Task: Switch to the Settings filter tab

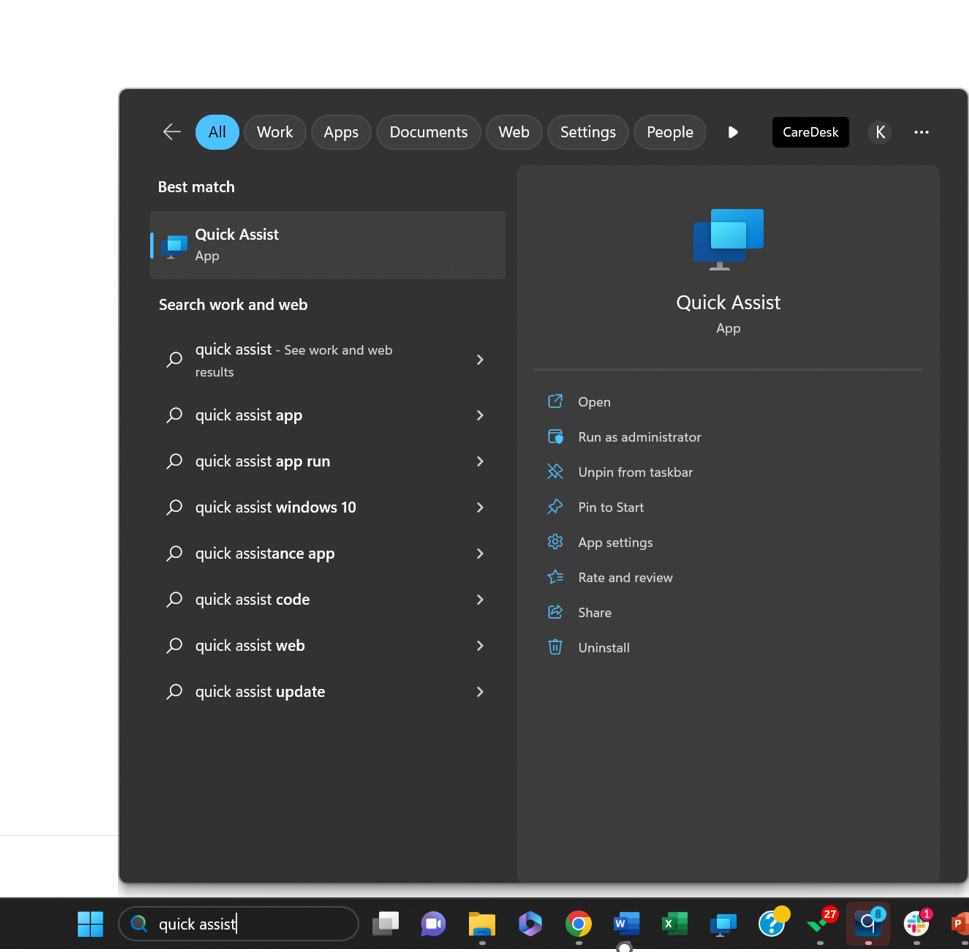Action: tap(587, 131)
